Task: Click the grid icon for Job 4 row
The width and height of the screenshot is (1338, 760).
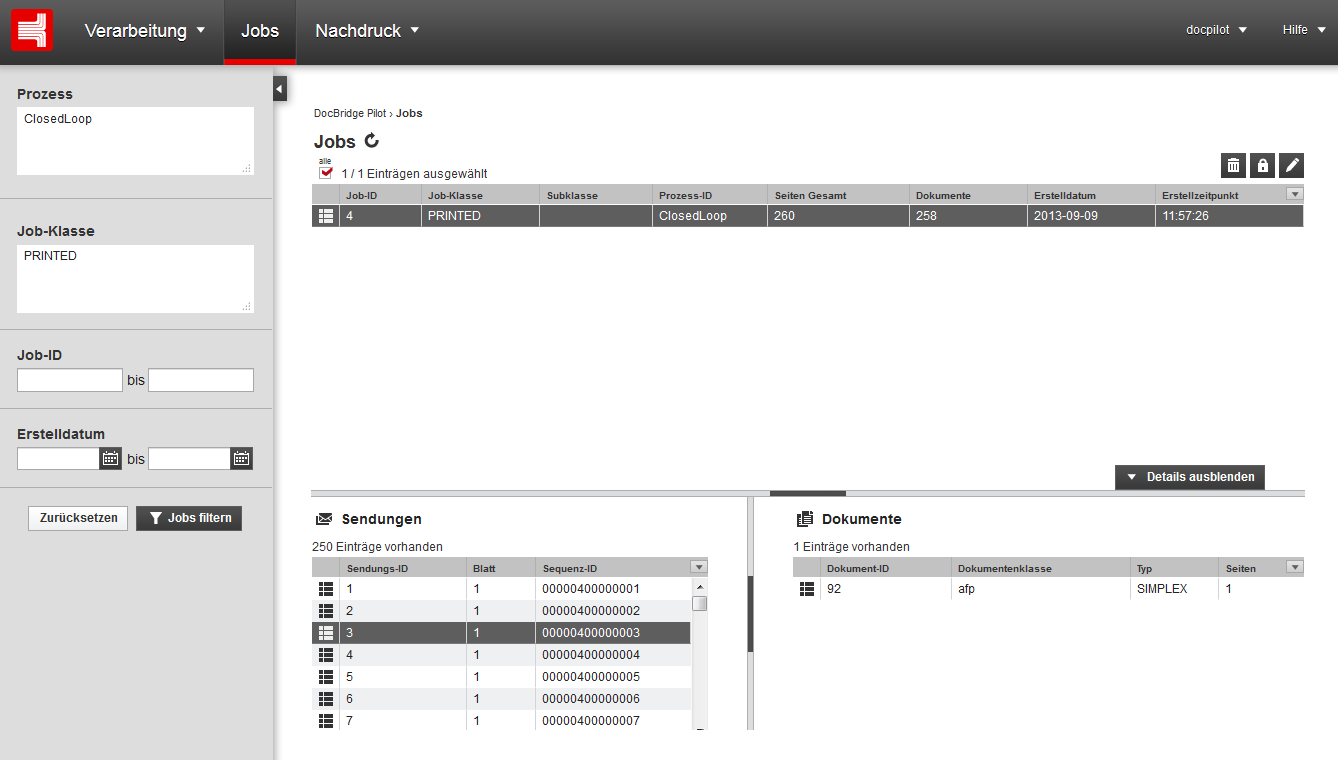Action: (x=325, y=216)
